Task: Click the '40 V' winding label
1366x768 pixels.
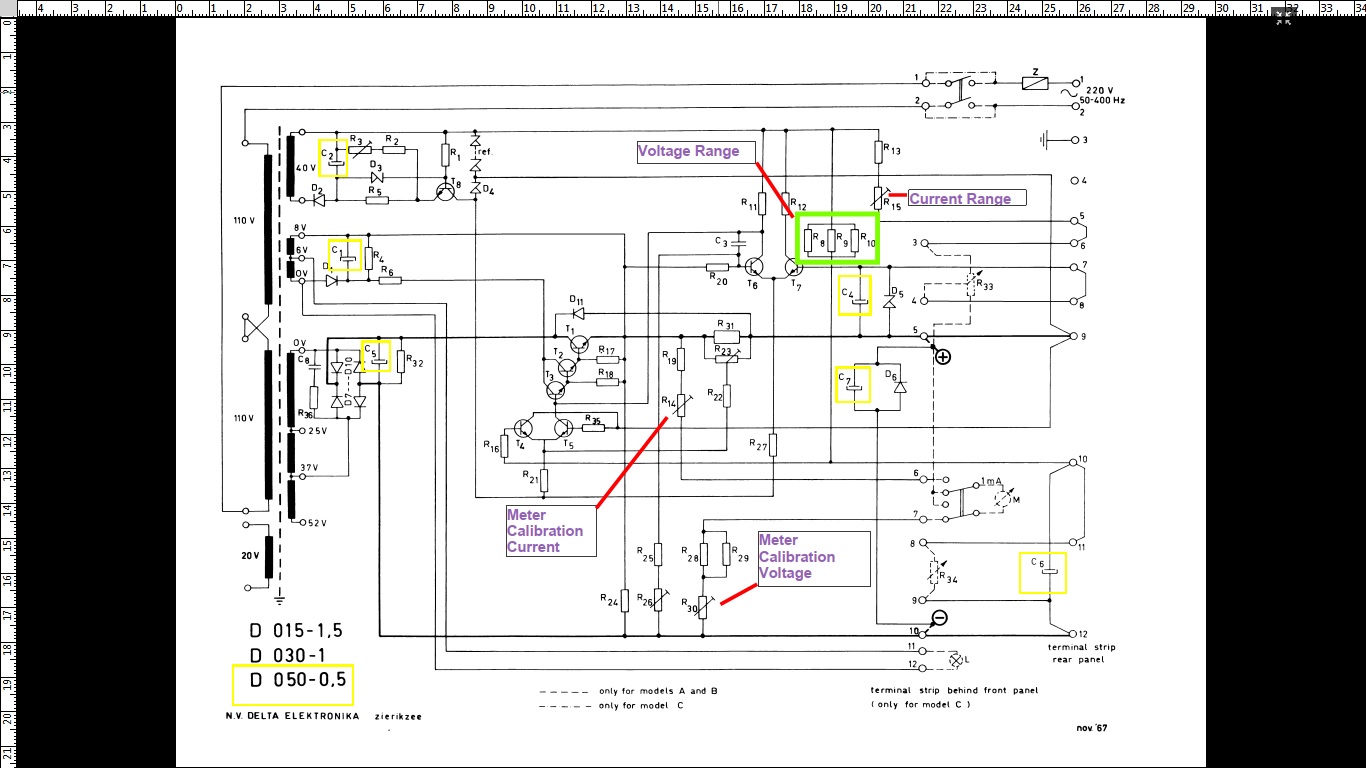Action: coord(307,167)
